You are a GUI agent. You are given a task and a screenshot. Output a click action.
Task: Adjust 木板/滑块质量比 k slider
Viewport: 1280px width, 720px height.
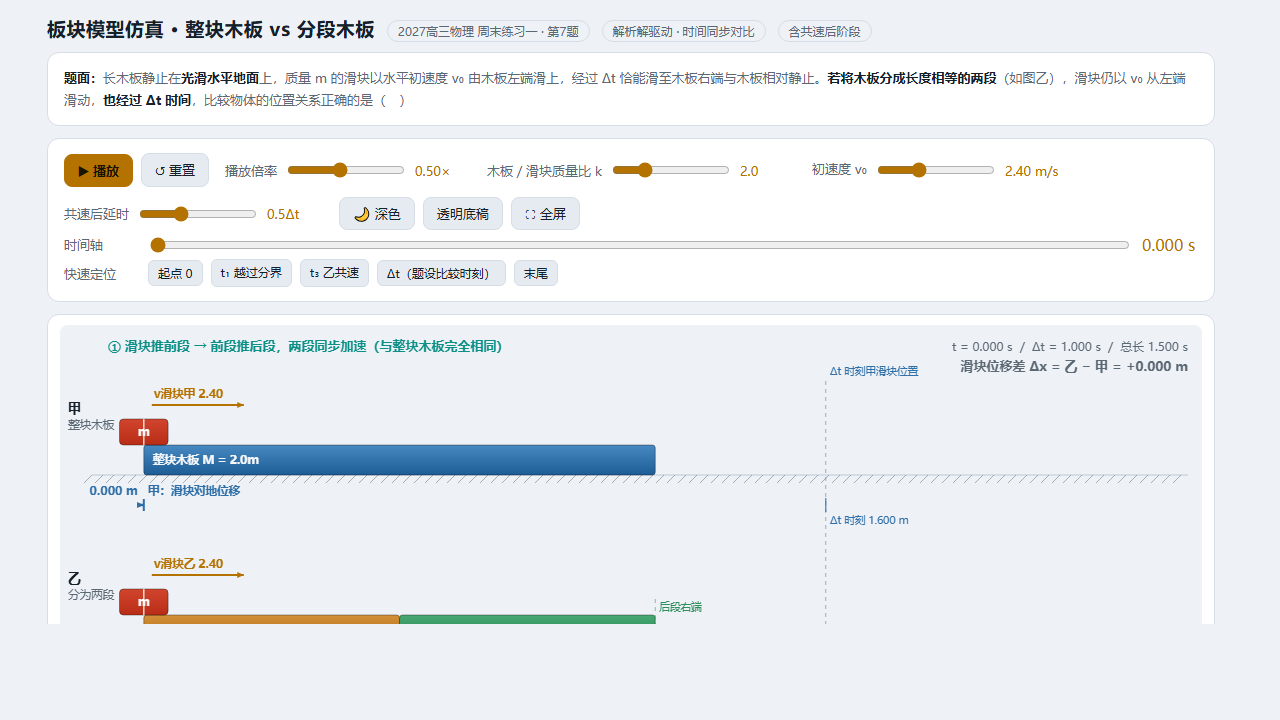(671, 170)
